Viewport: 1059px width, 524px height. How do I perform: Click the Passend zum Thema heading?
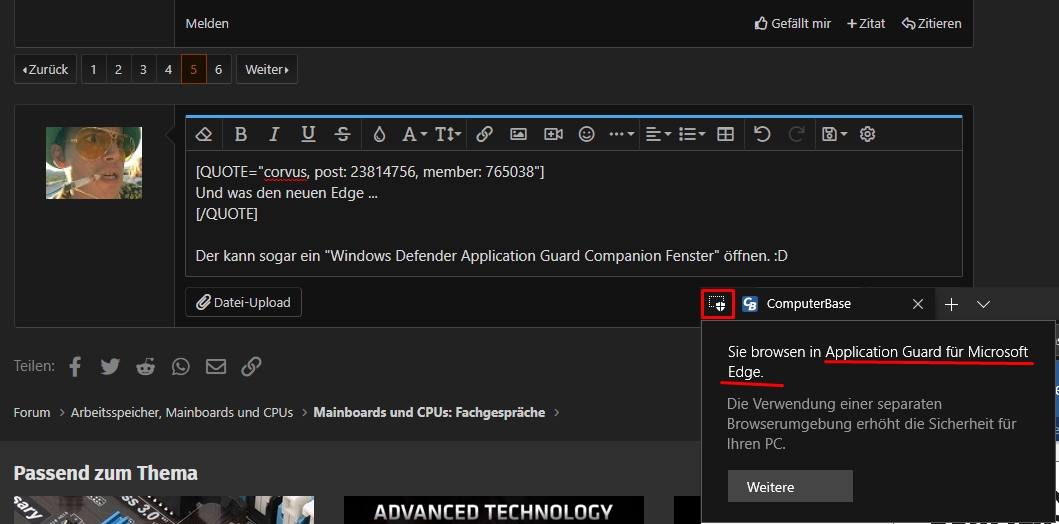point(105,473)
